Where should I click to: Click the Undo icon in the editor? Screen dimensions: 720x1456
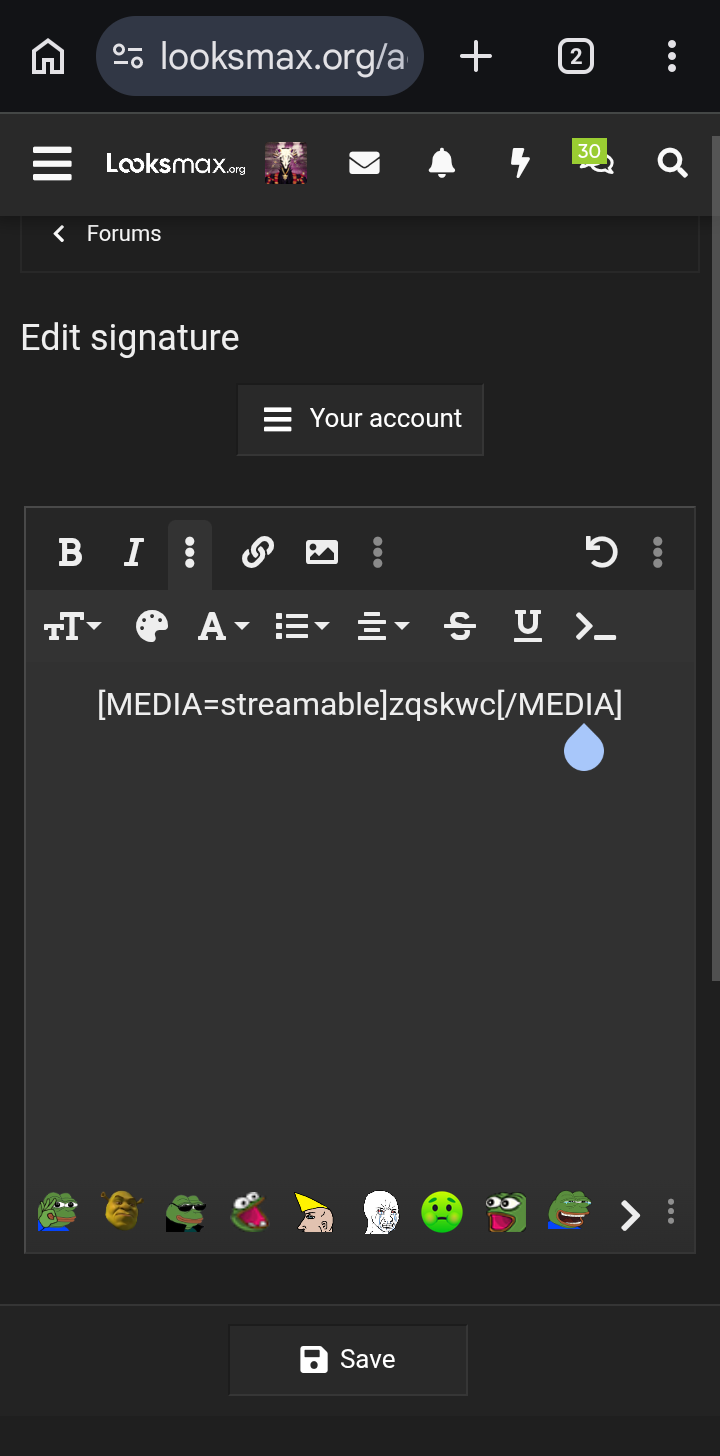click(601, 552)
